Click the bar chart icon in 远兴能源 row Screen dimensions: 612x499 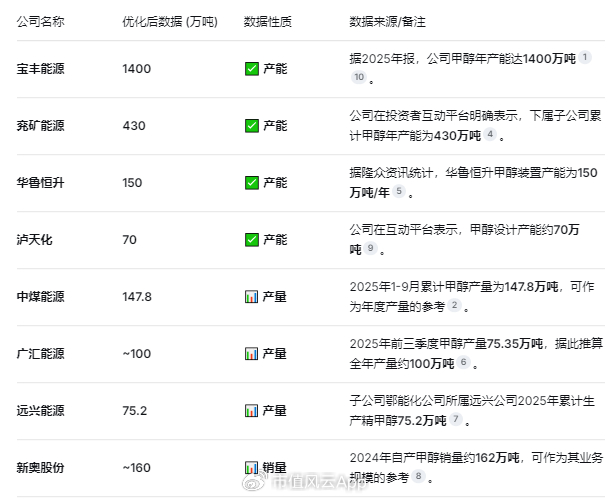(x=251, y=411)
